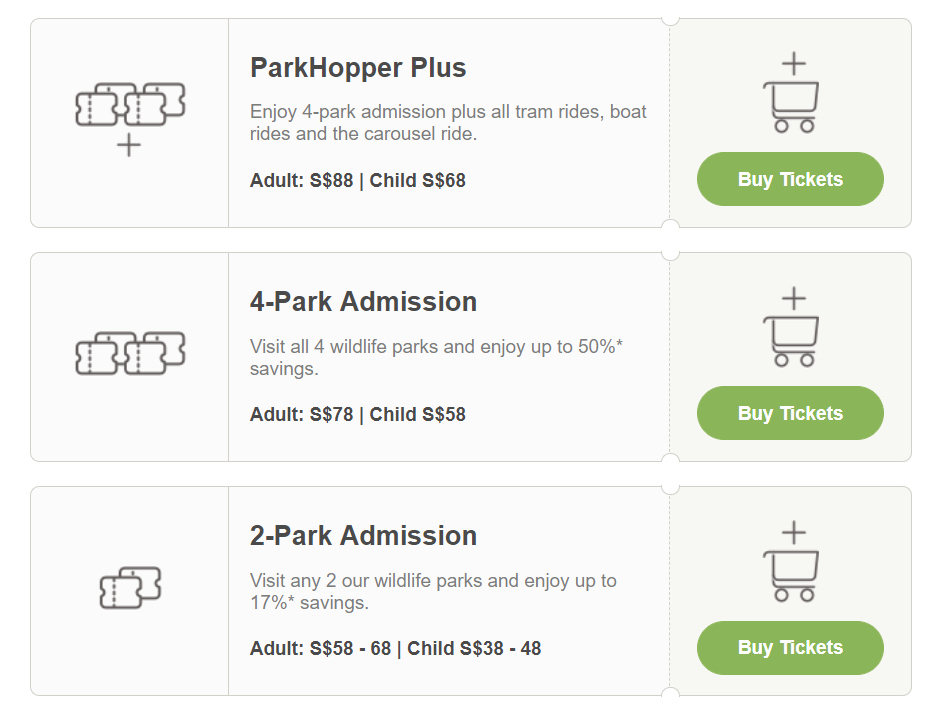Open the ParkHopper Plus heading

357,68
